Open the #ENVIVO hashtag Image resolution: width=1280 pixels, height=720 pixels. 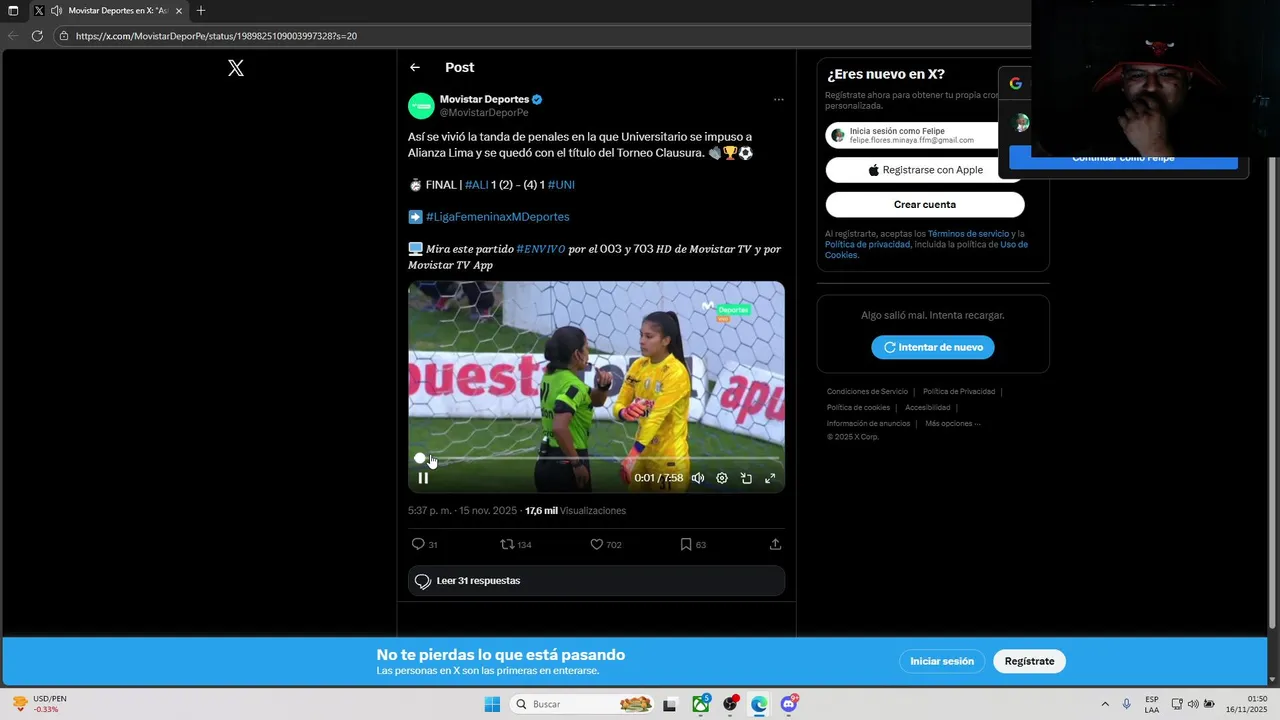coord(540,249)
